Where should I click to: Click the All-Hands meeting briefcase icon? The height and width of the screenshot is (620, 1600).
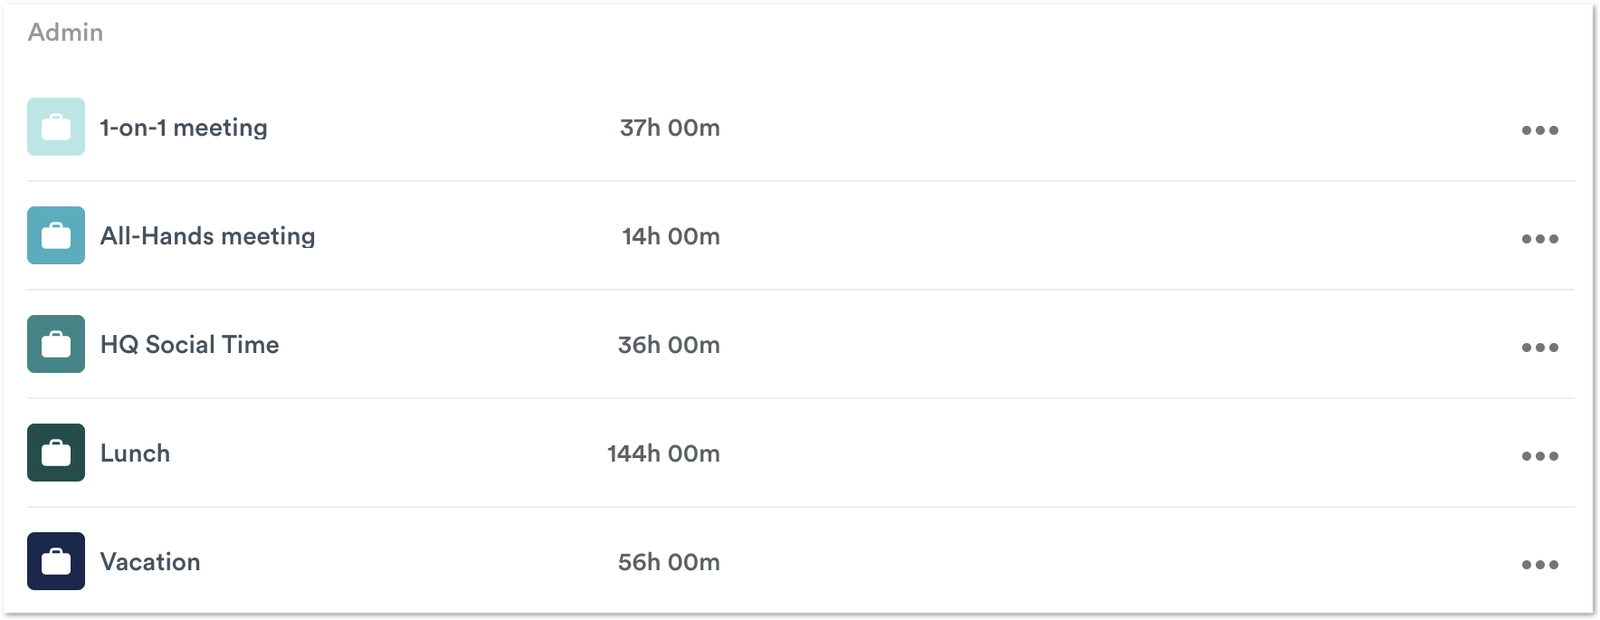pos(56,236)
